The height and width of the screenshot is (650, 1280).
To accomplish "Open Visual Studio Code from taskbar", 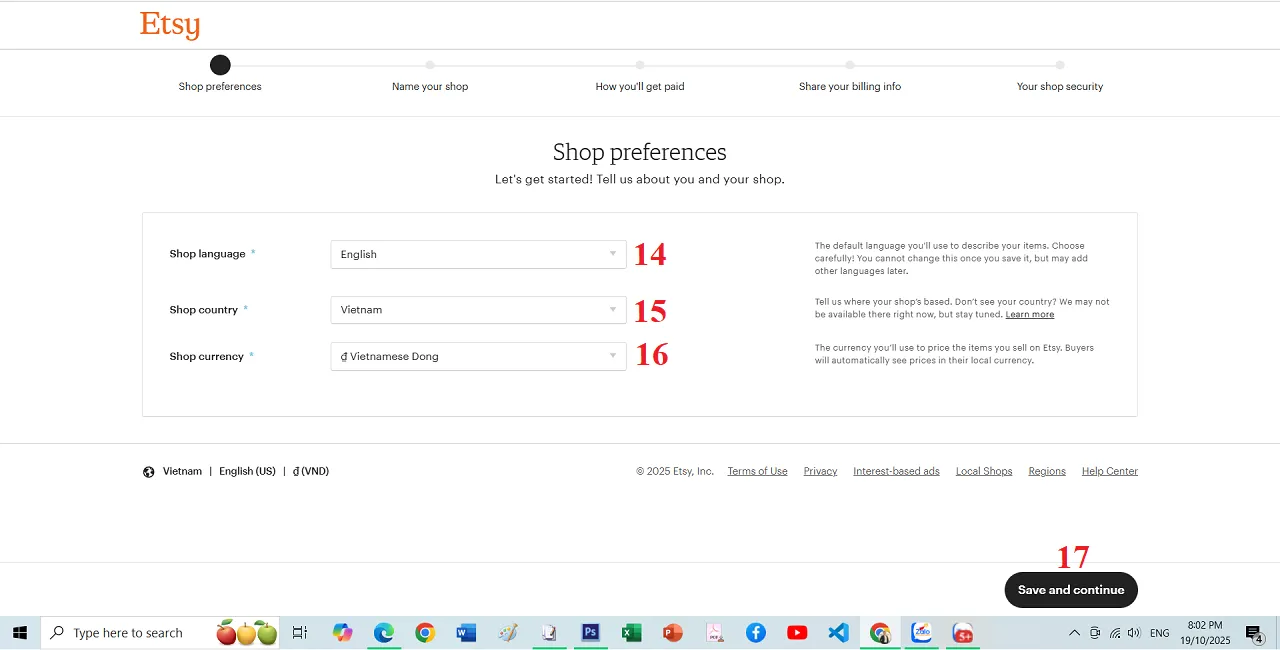I will (838, 633).
